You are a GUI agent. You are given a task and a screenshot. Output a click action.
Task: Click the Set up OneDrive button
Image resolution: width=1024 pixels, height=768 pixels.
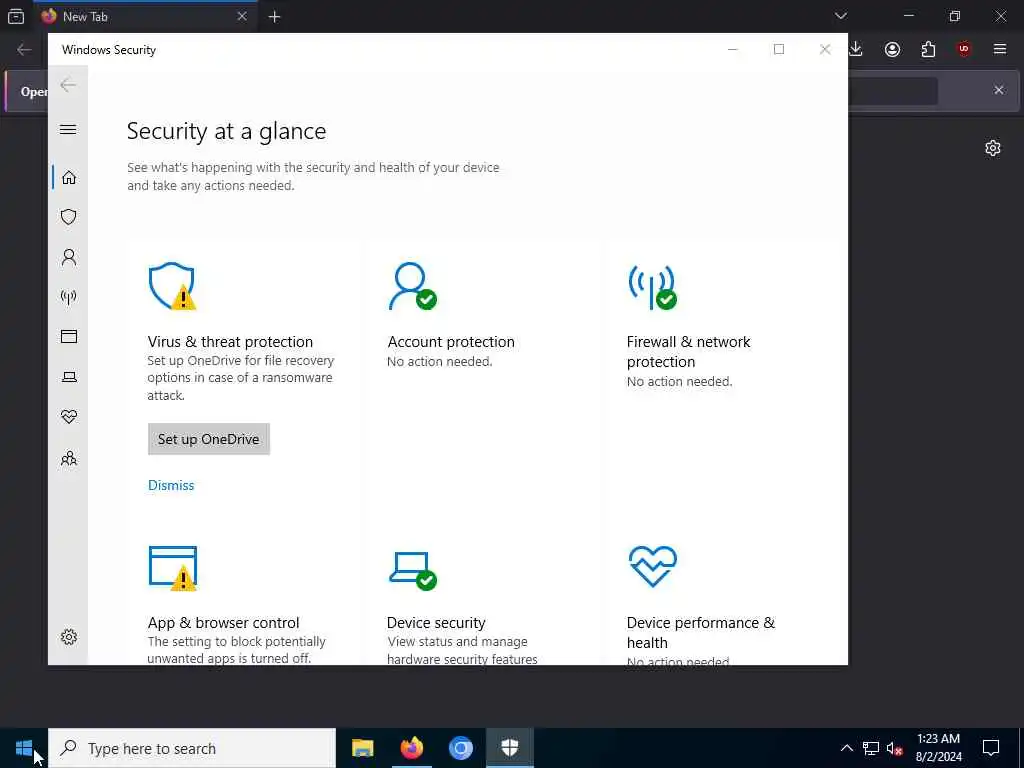coord(208,439)
